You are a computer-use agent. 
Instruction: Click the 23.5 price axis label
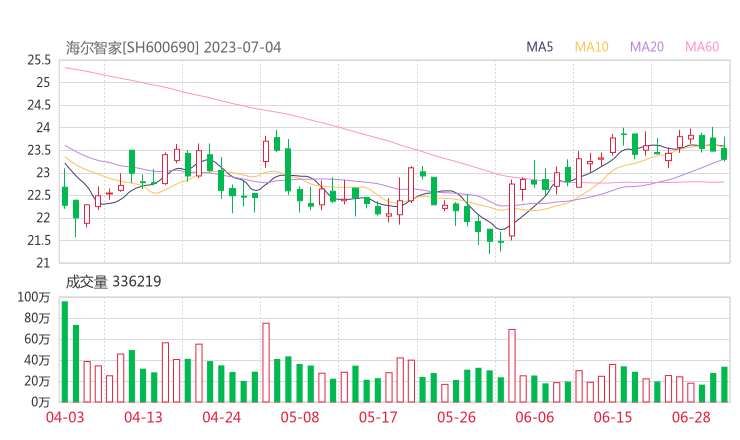tap(39, 150)
